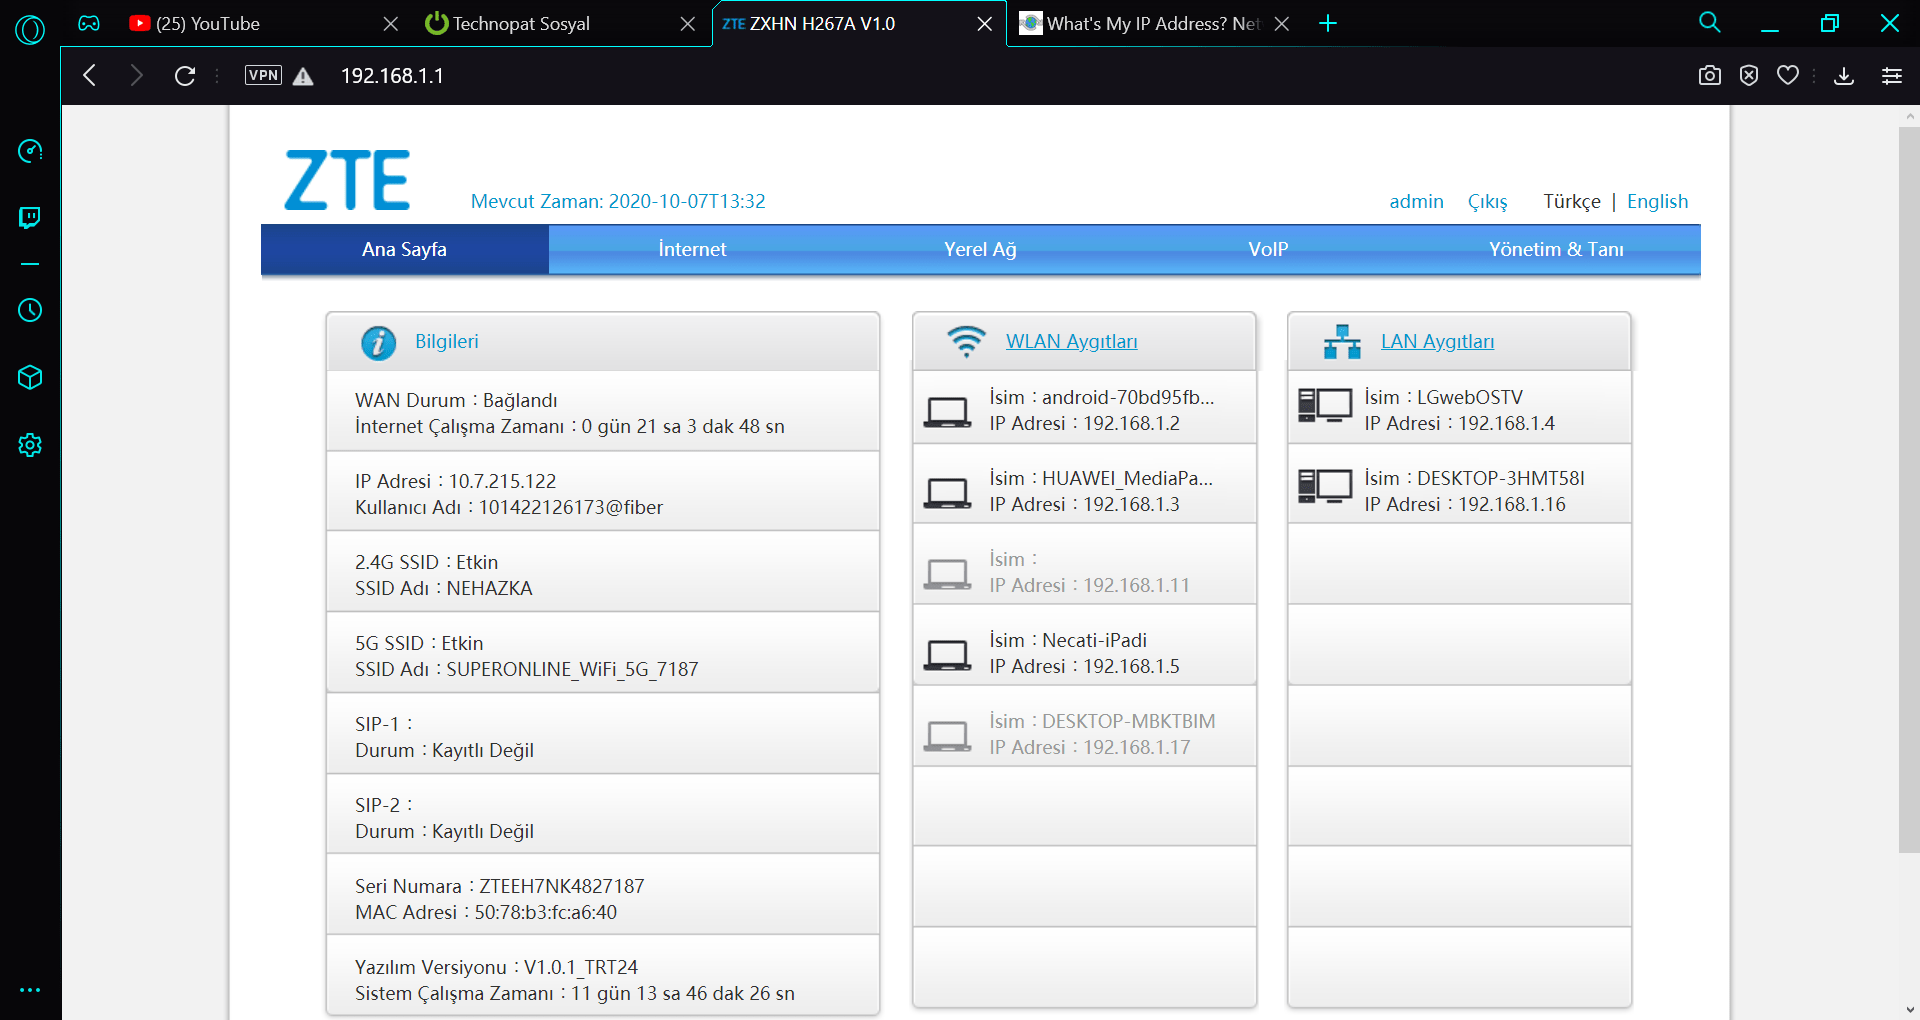Toggle the VPN badge in address bar
Viewport: 1920px width, 1020px height.
pos(263,75)
